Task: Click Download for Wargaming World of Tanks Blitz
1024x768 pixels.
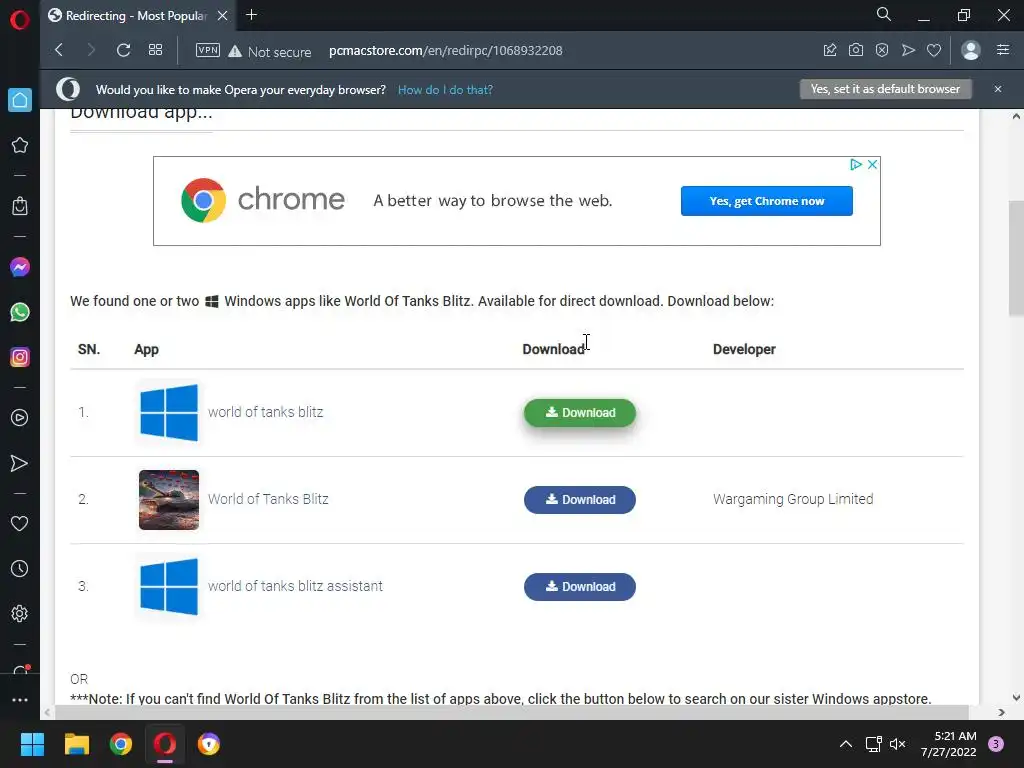Action: coord(580,500)
